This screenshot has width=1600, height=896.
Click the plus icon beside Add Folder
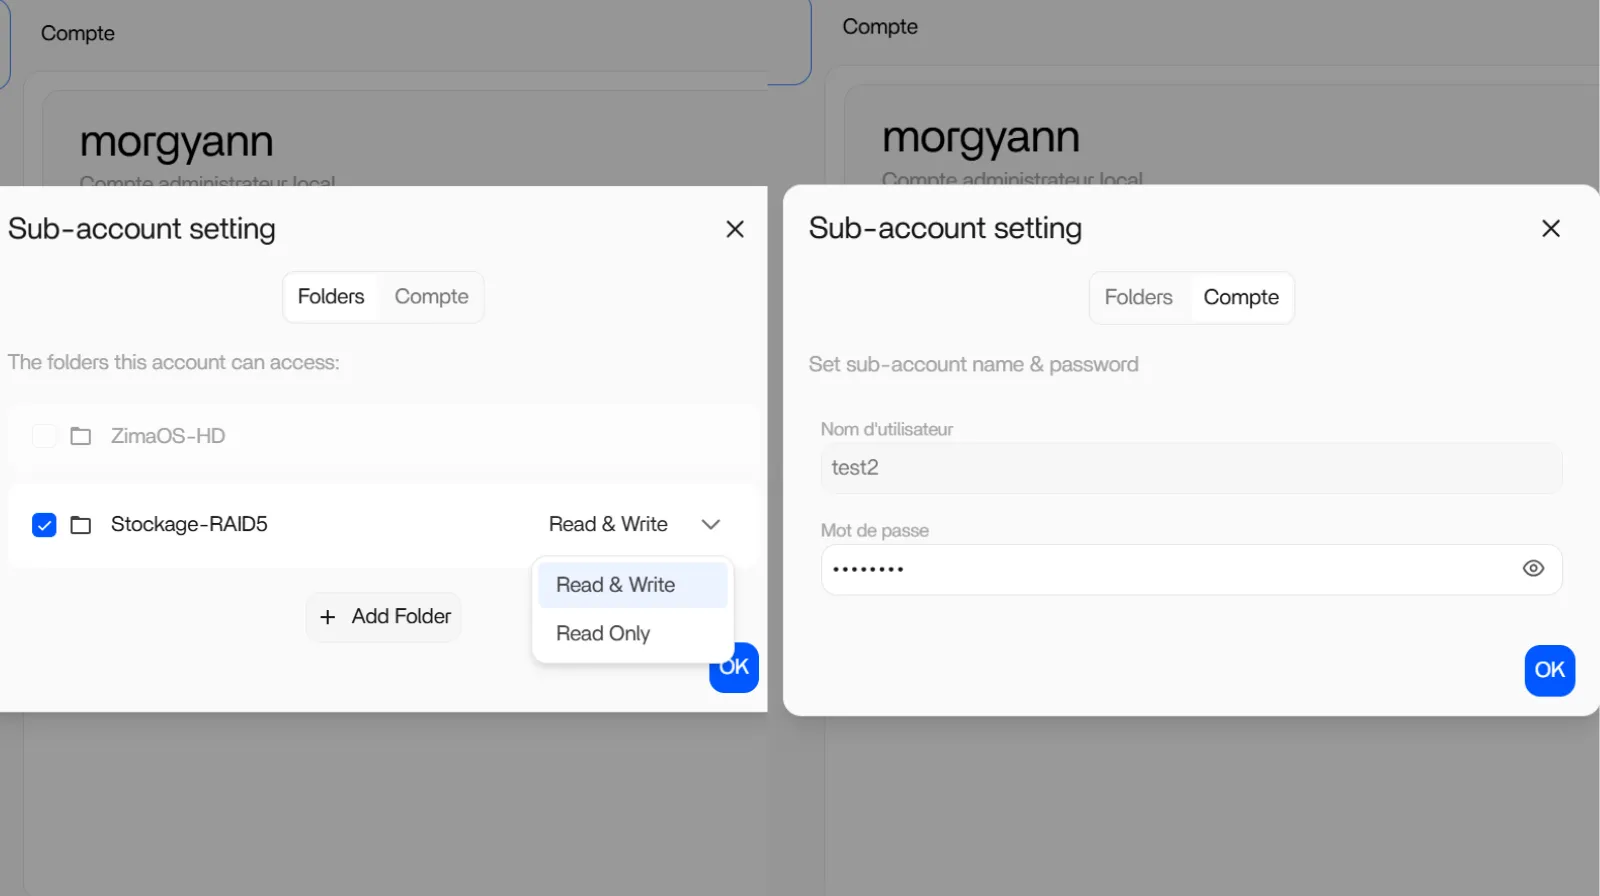coord(327,618)
